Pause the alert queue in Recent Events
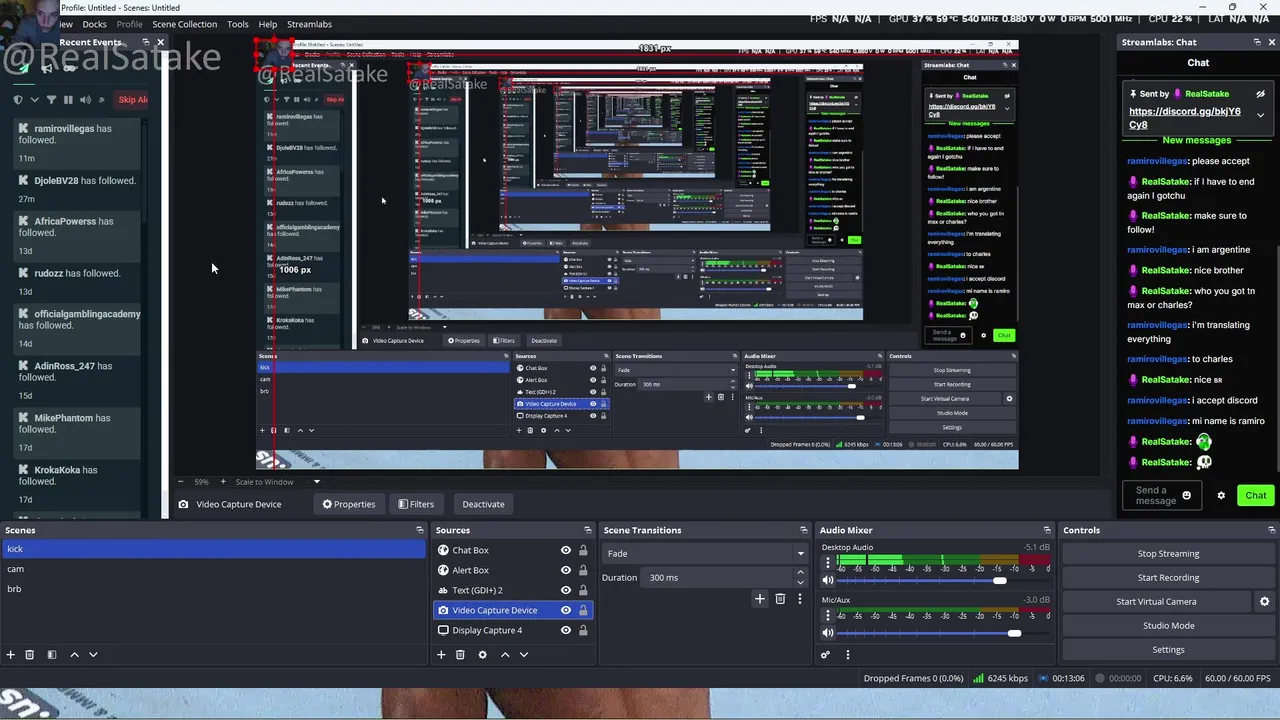This screenshot has height=720, width=1280. coord(68,99)
